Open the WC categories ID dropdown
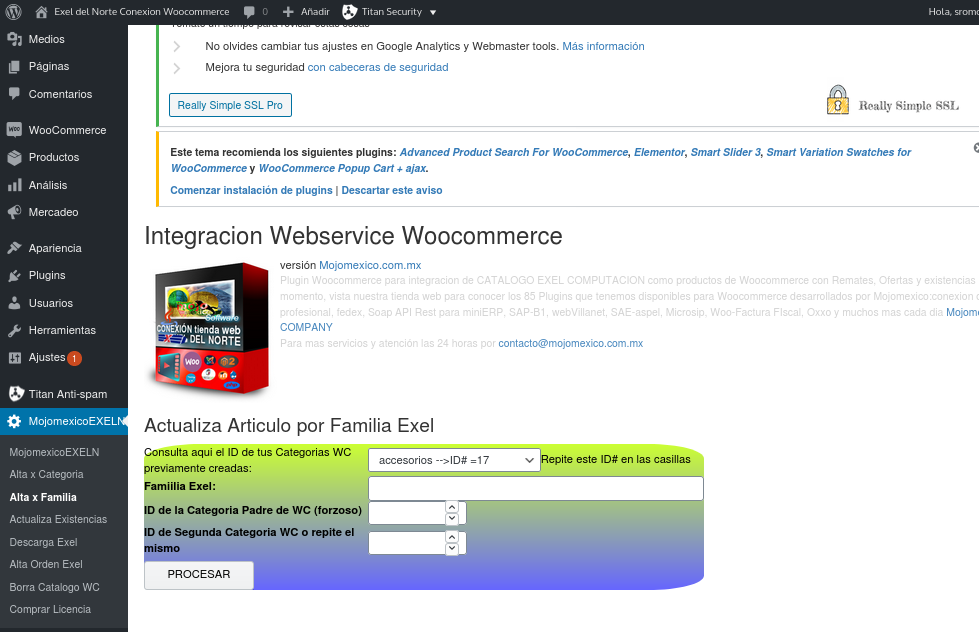This screenshot has width=979, height=632. pyautogui.click(x=454, y=460)
